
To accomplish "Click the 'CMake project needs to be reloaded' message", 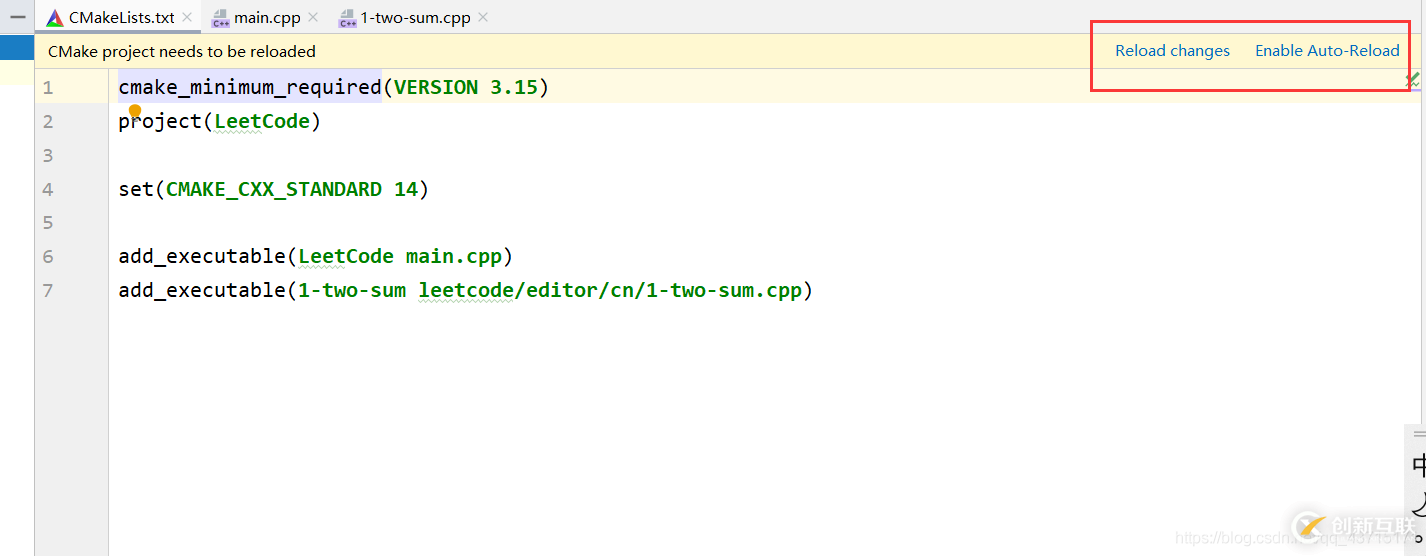I will (182, 51).
